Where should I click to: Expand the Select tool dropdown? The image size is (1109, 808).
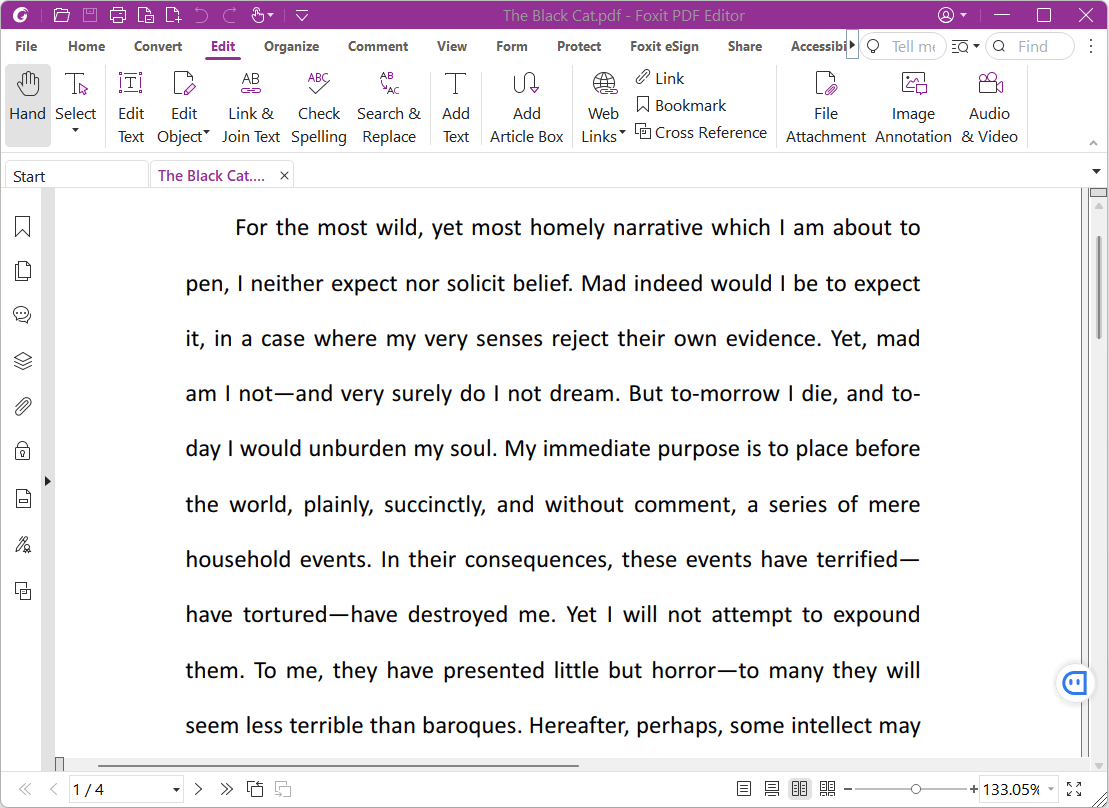coord(76,131)
